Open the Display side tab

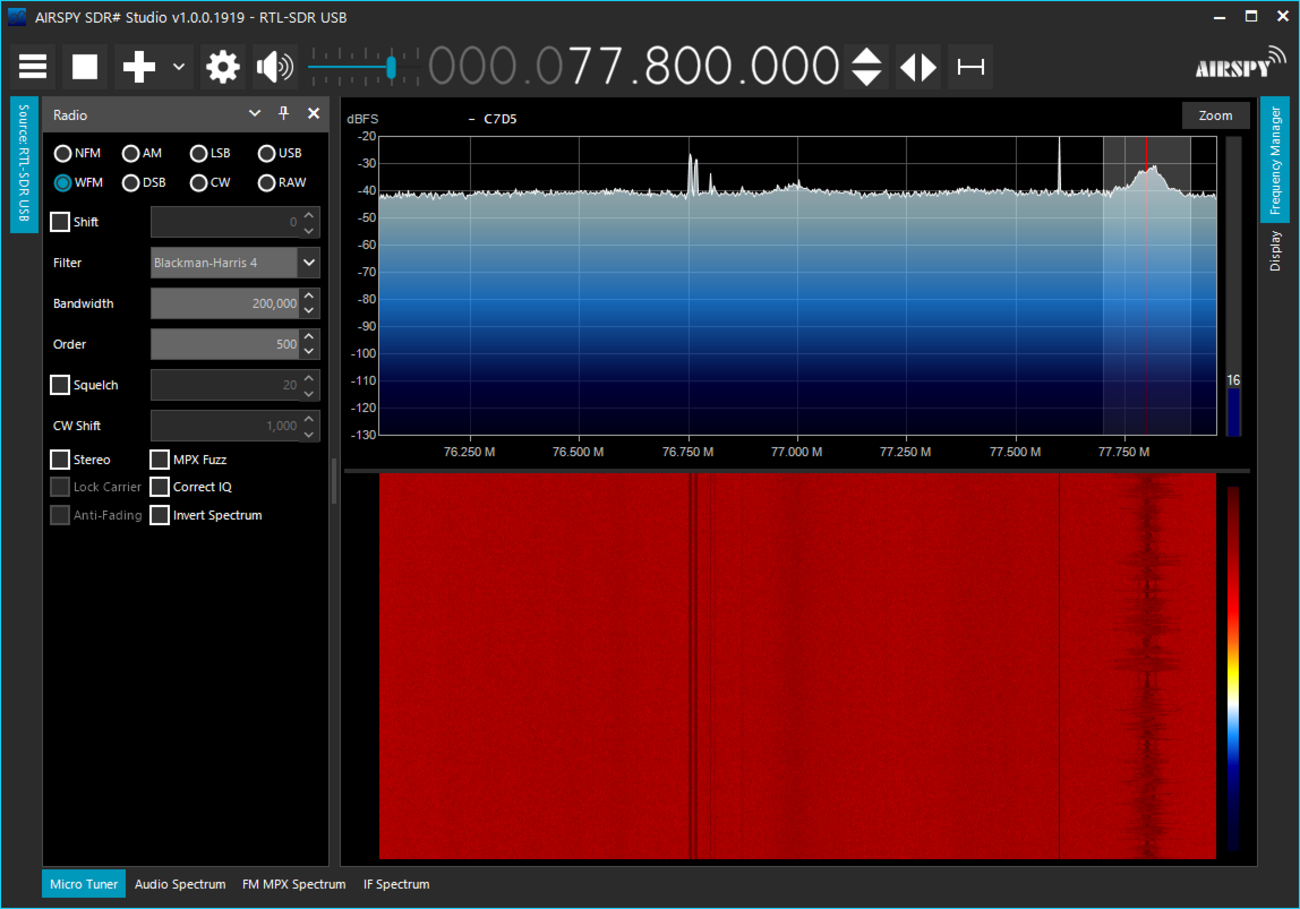pos(1275,251)
